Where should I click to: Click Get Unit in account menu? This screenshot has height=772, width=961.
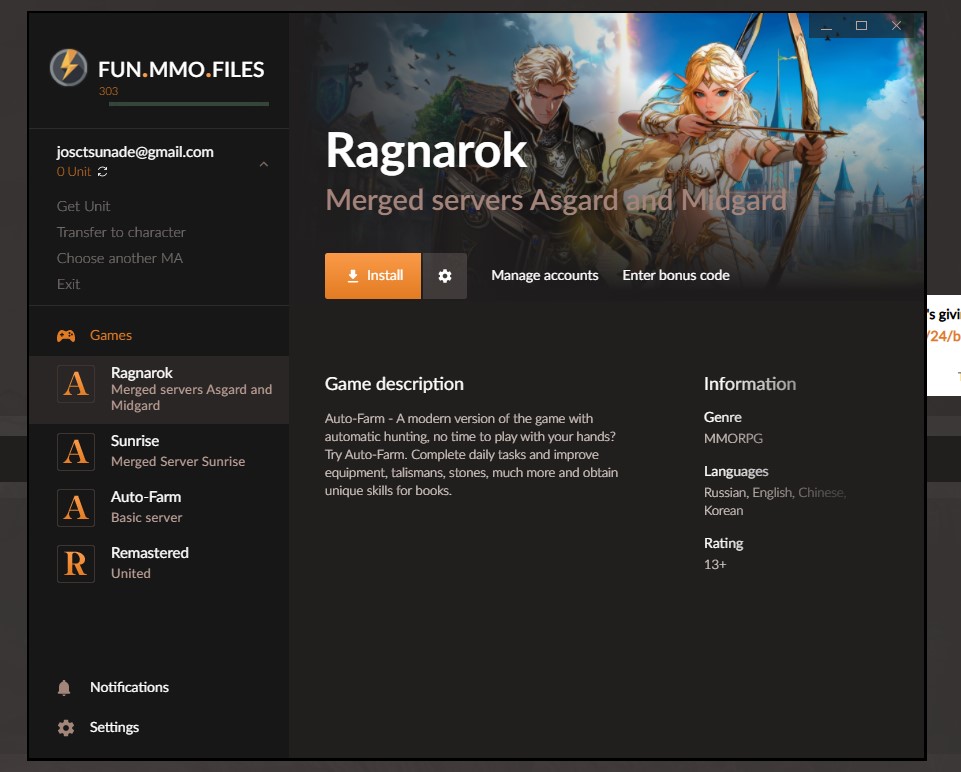[x=84, y=206]
